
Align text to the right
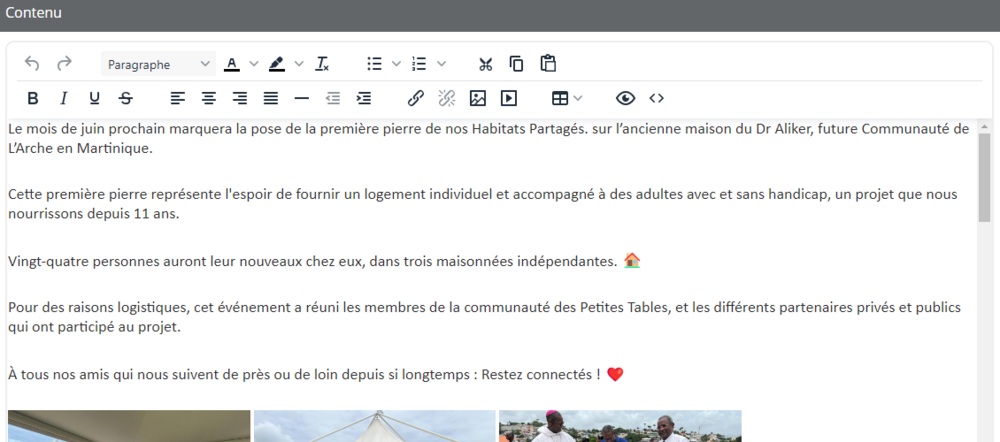click(x=240, y=98)
